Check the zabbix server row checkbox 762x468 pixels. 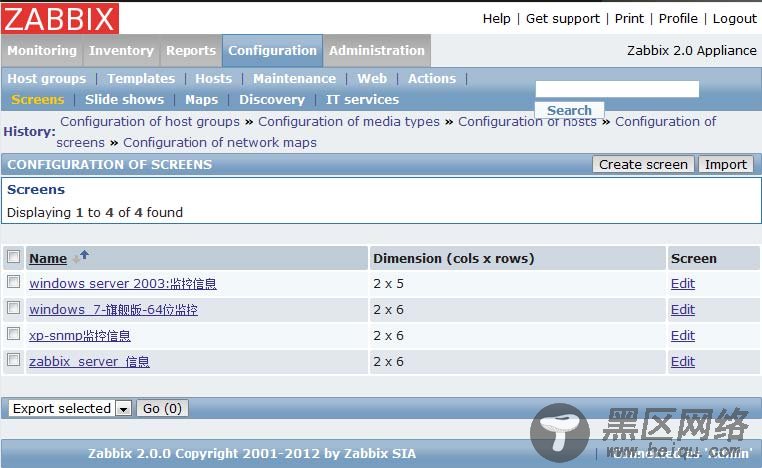(x=14, y=360)
